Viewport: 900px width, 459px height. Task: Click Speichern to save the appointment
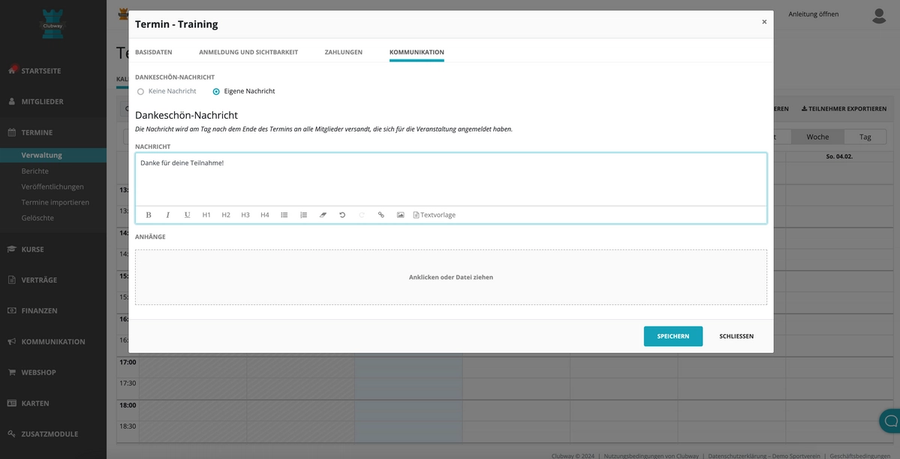(673, 336)
